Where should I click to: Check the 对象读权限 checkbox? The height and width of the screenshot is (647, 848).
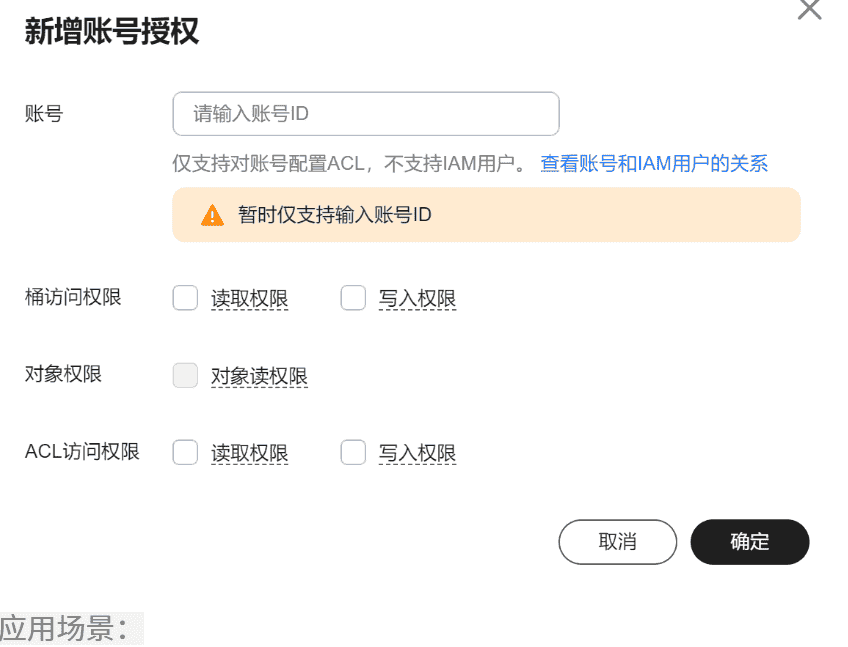coord(185,375)
